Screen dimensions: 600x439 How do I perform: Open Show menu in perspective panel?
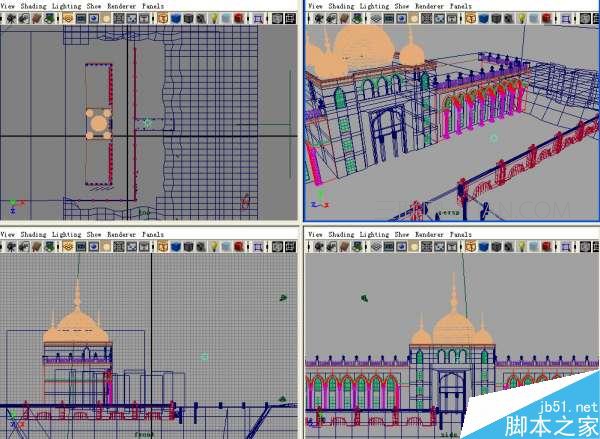coord(402,6)
